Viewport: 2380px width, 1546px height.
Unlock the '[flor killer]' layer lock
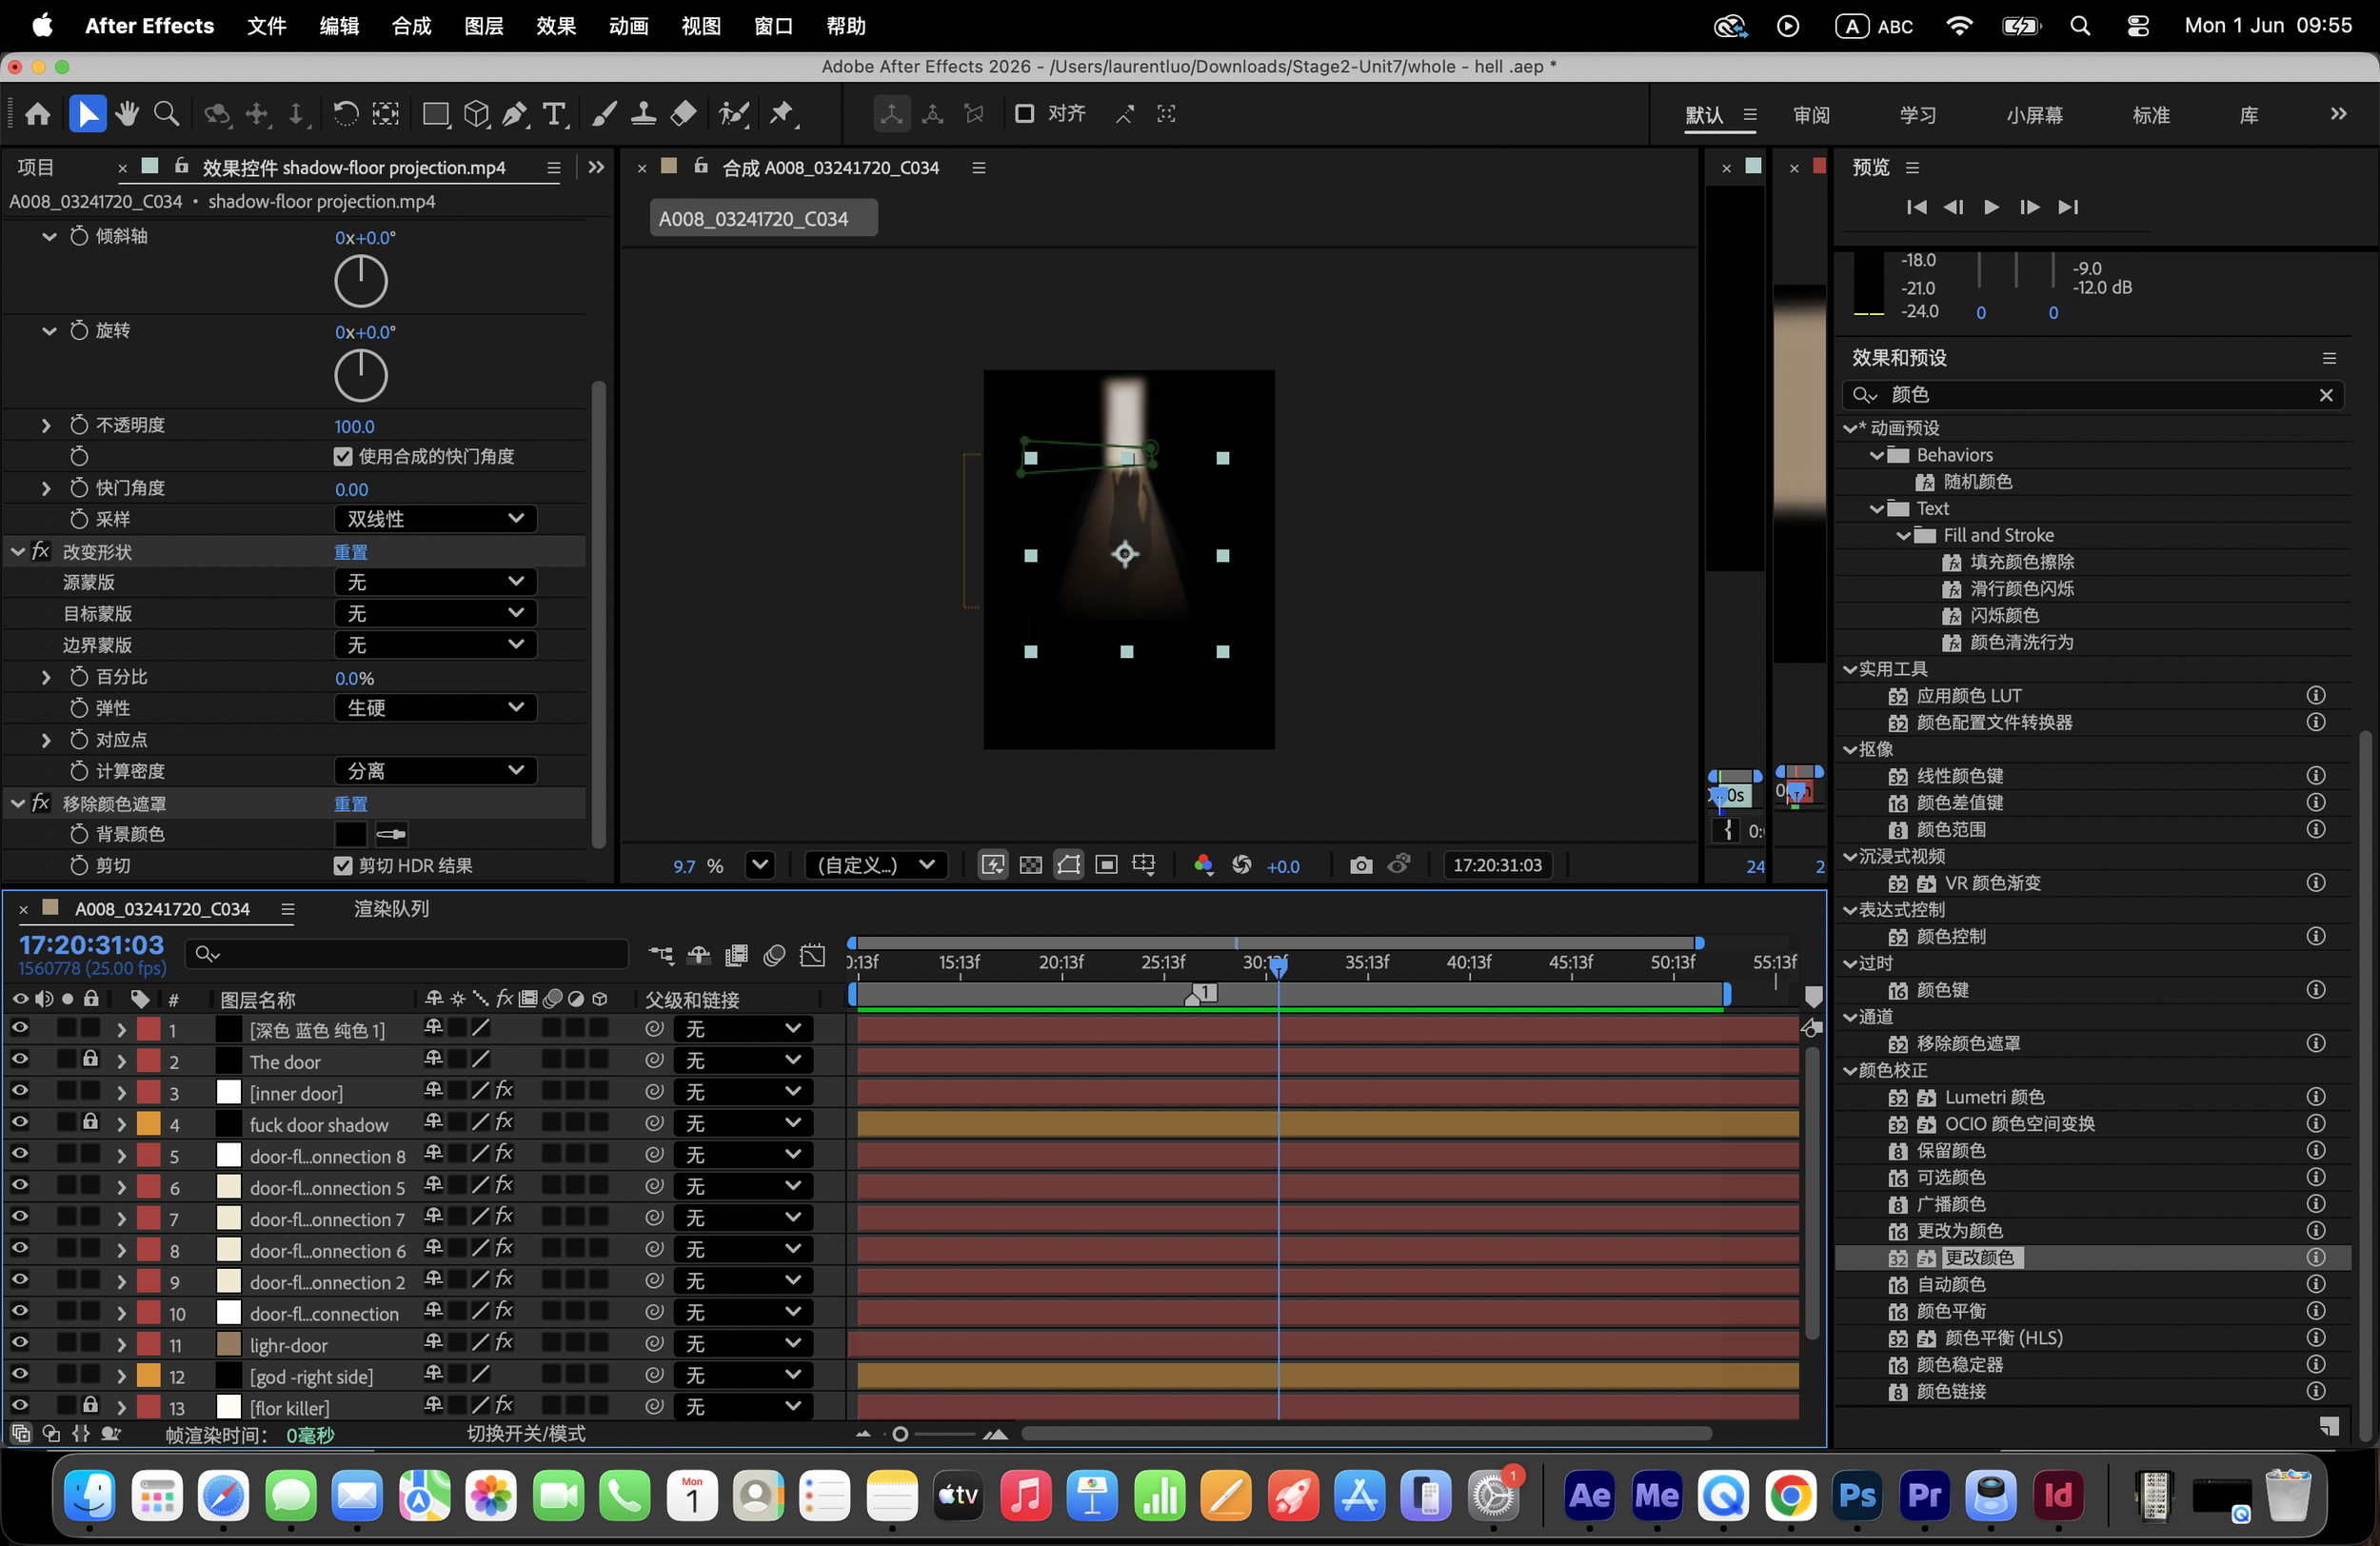point(90,1405)
